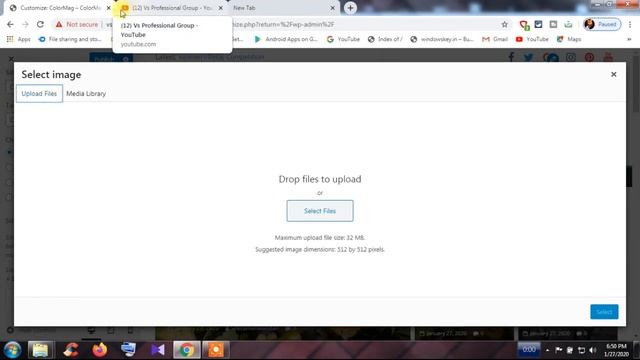
Task: Open the Customize: ColorMag browser tab
Action: [x=60, y=8]
